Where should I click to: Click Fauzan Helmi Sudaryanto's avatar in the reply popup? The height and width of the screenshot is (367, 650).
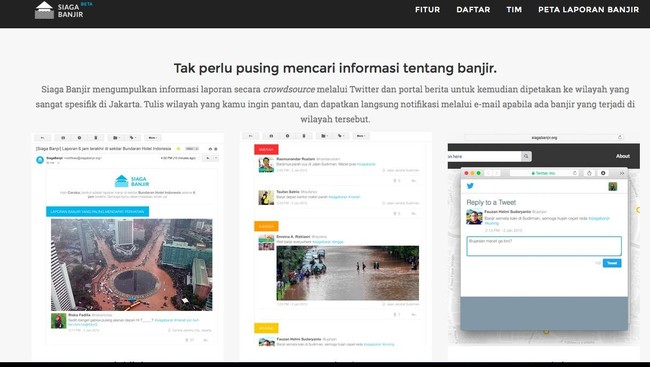(x=474, y=217)
